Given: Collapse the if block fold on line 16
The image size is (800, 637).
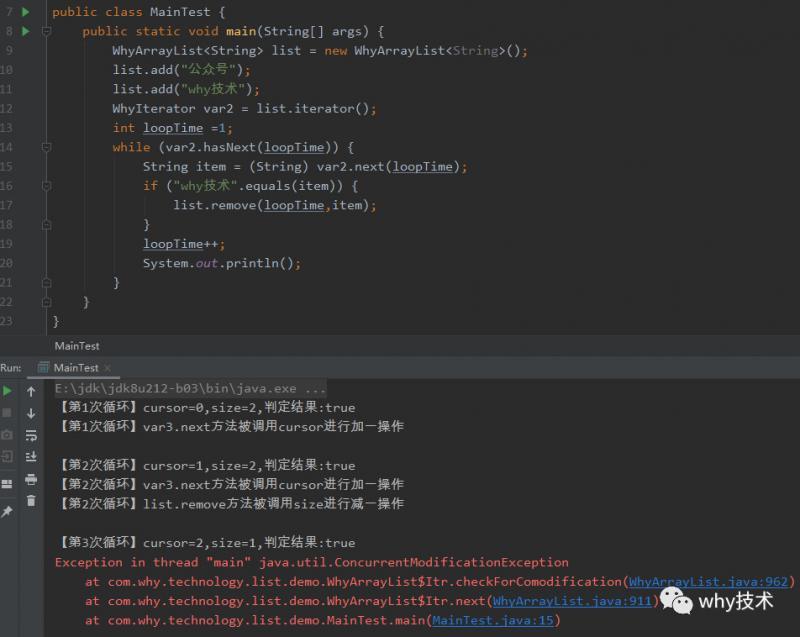Looking at the screenshot, I should 45,186.
